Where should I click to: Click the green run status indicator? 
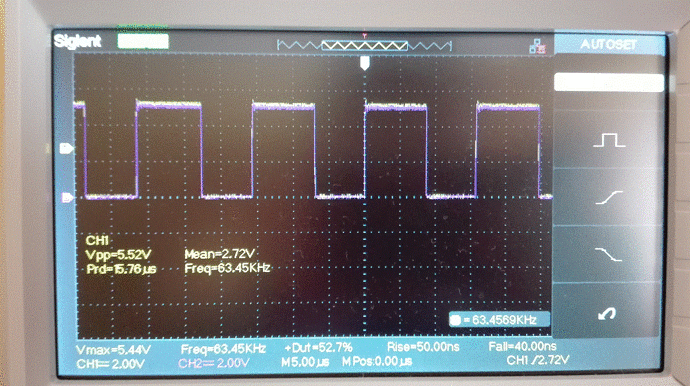(143, 41)
